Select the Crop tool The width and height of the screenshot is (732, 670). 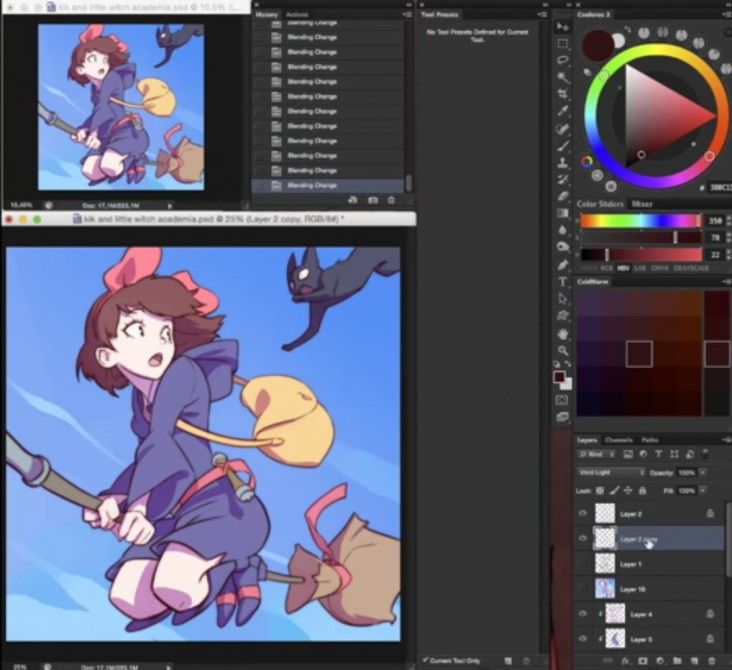[x=563, y=94]
